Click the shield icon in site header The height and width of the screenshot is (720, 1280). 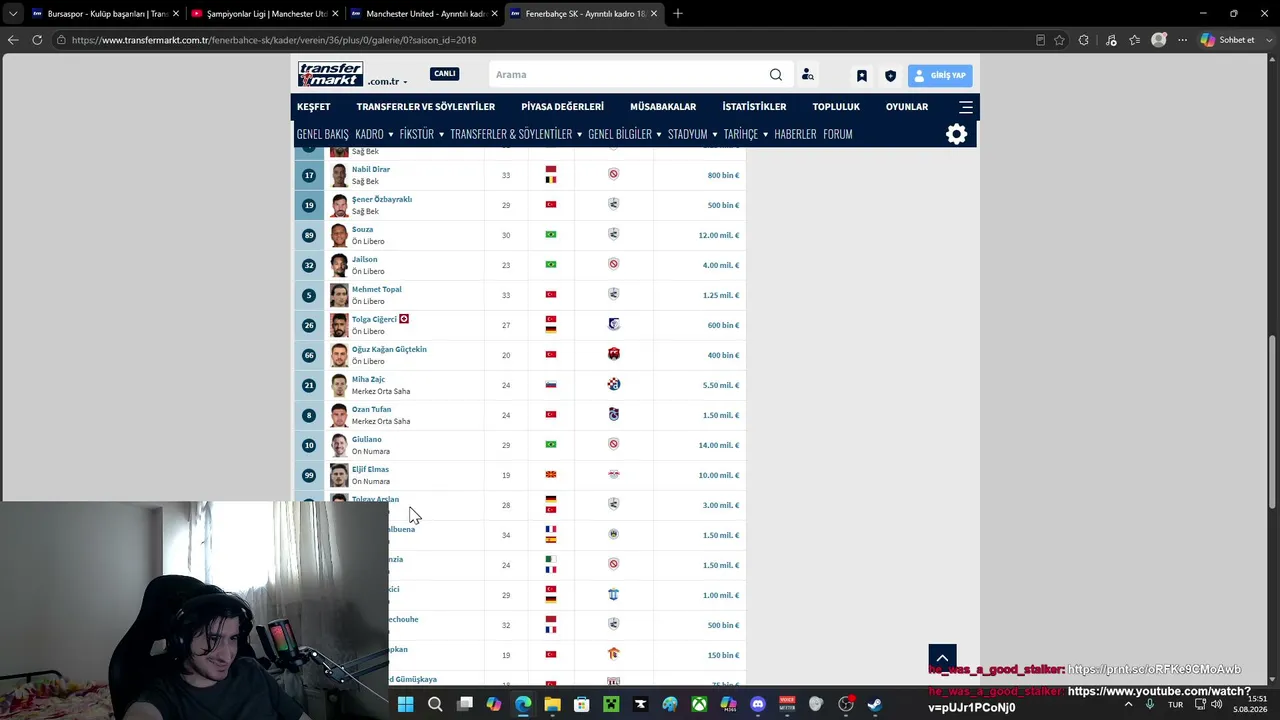(890, 75)
